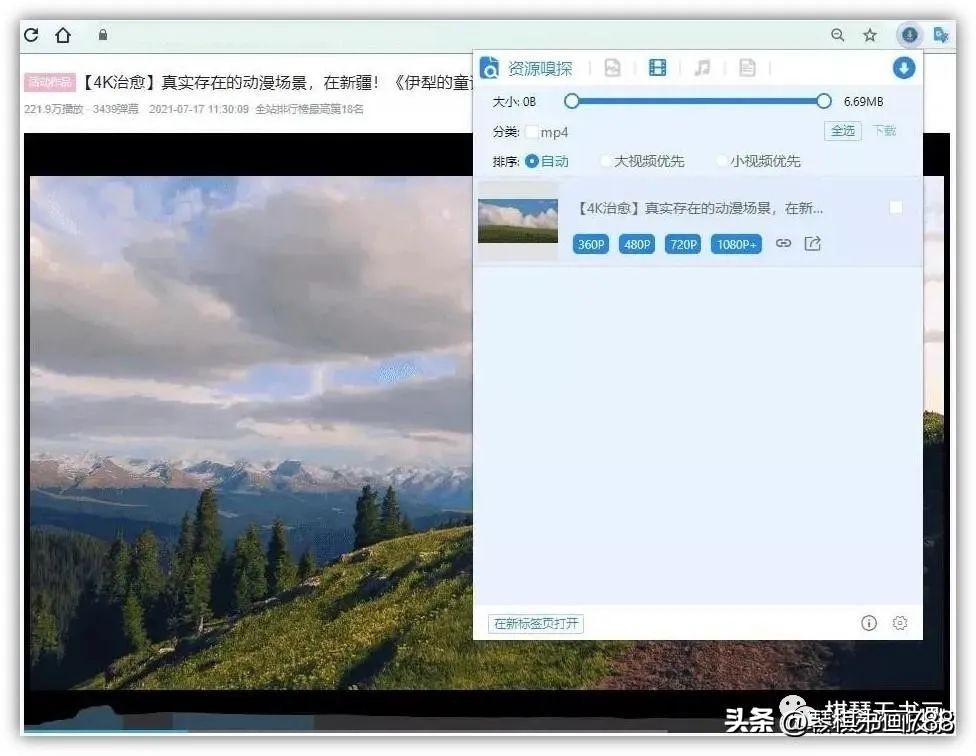Click the 下载 download button
976x756 pixels.
click(x=884, y=131)
